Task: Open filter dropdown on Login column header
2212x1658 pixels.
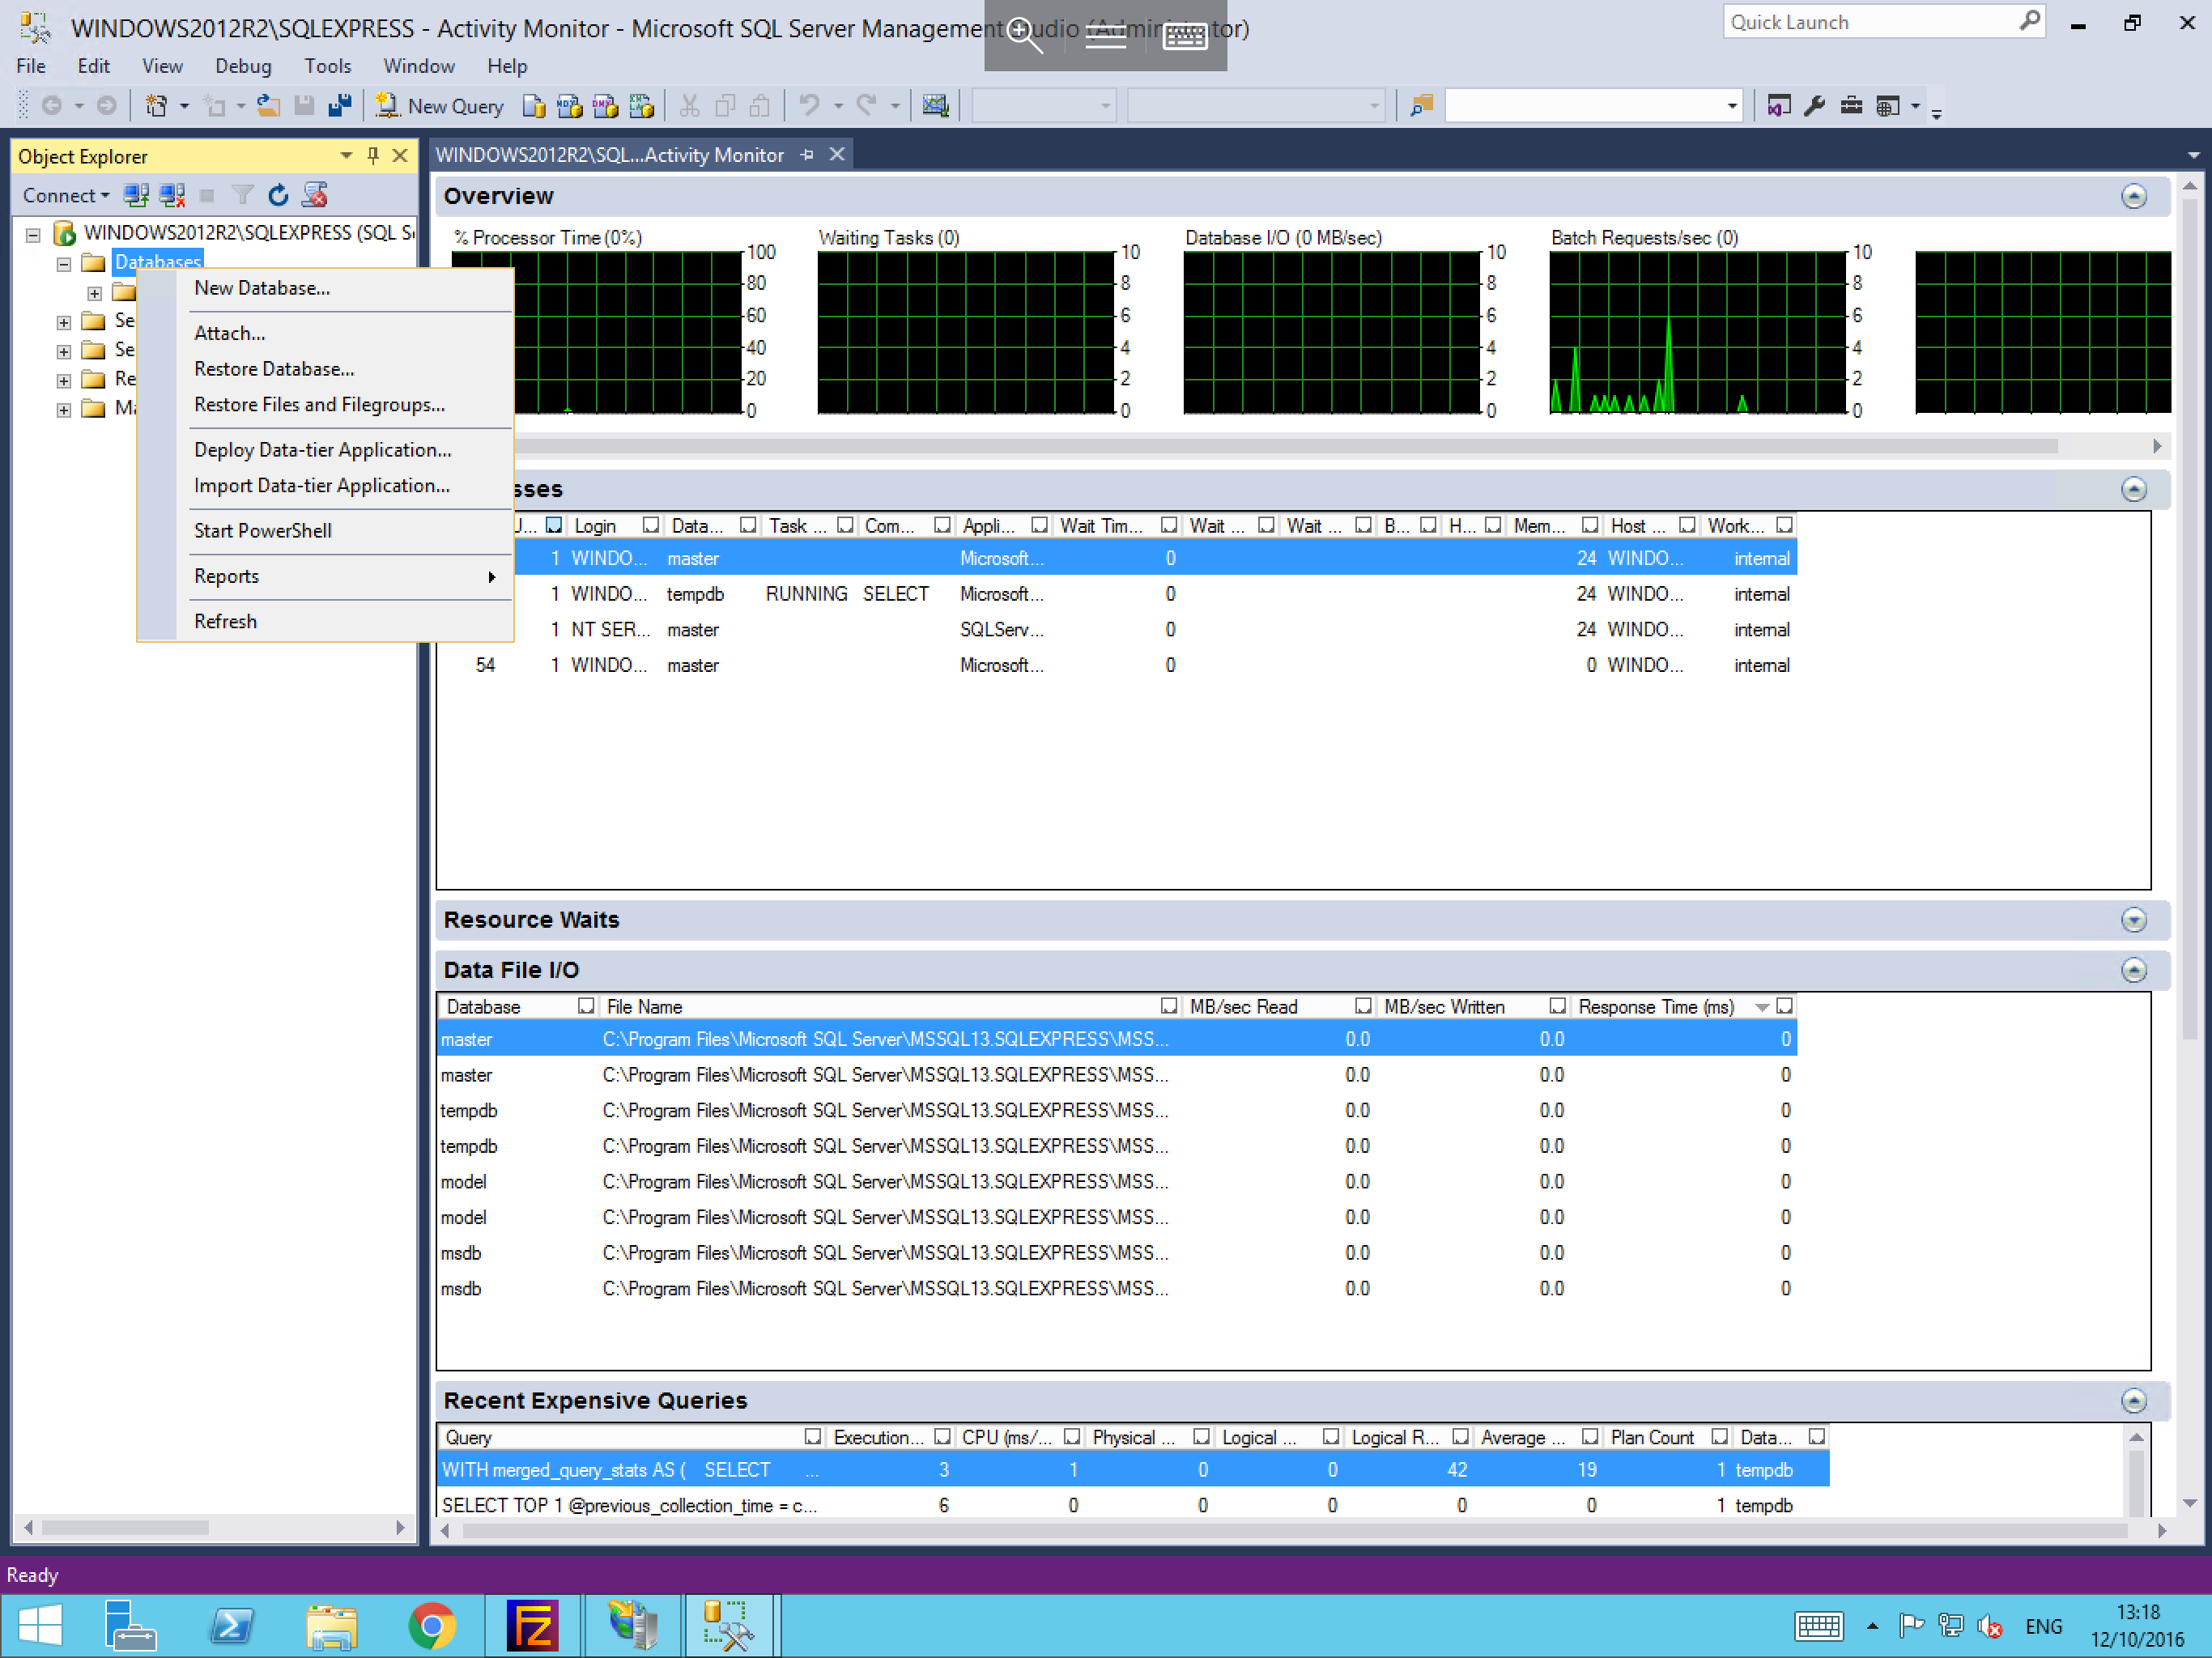Action: [x=651, y=526]
